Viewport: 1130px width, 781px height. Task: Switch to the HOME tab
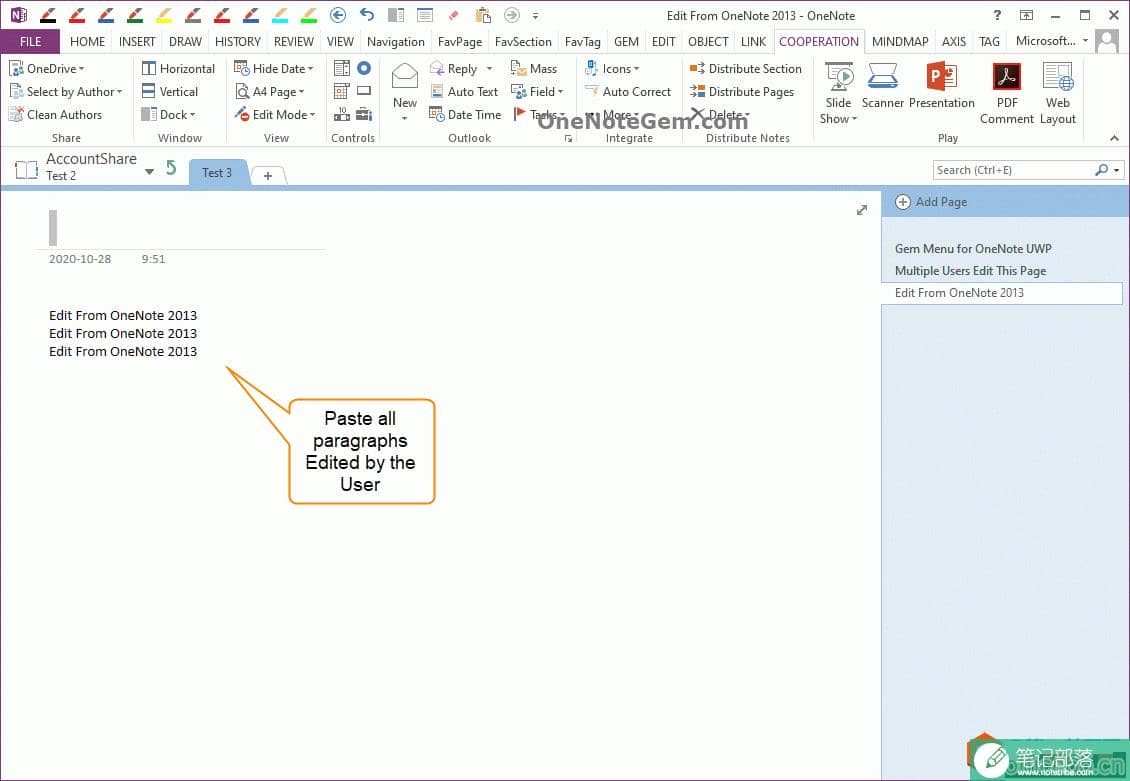click(87, 42)
